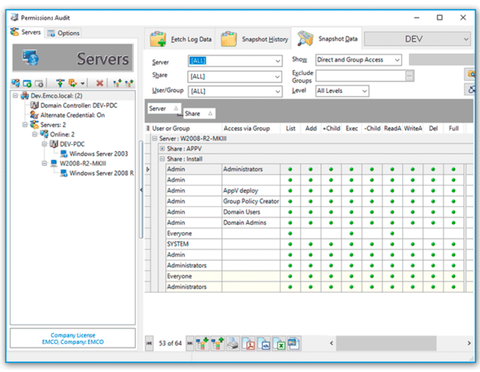This screenshot has width=480, height=372.
Task: Open the Fetch Log Data tab
Action: pyautogui.click(x=180, y=39)
